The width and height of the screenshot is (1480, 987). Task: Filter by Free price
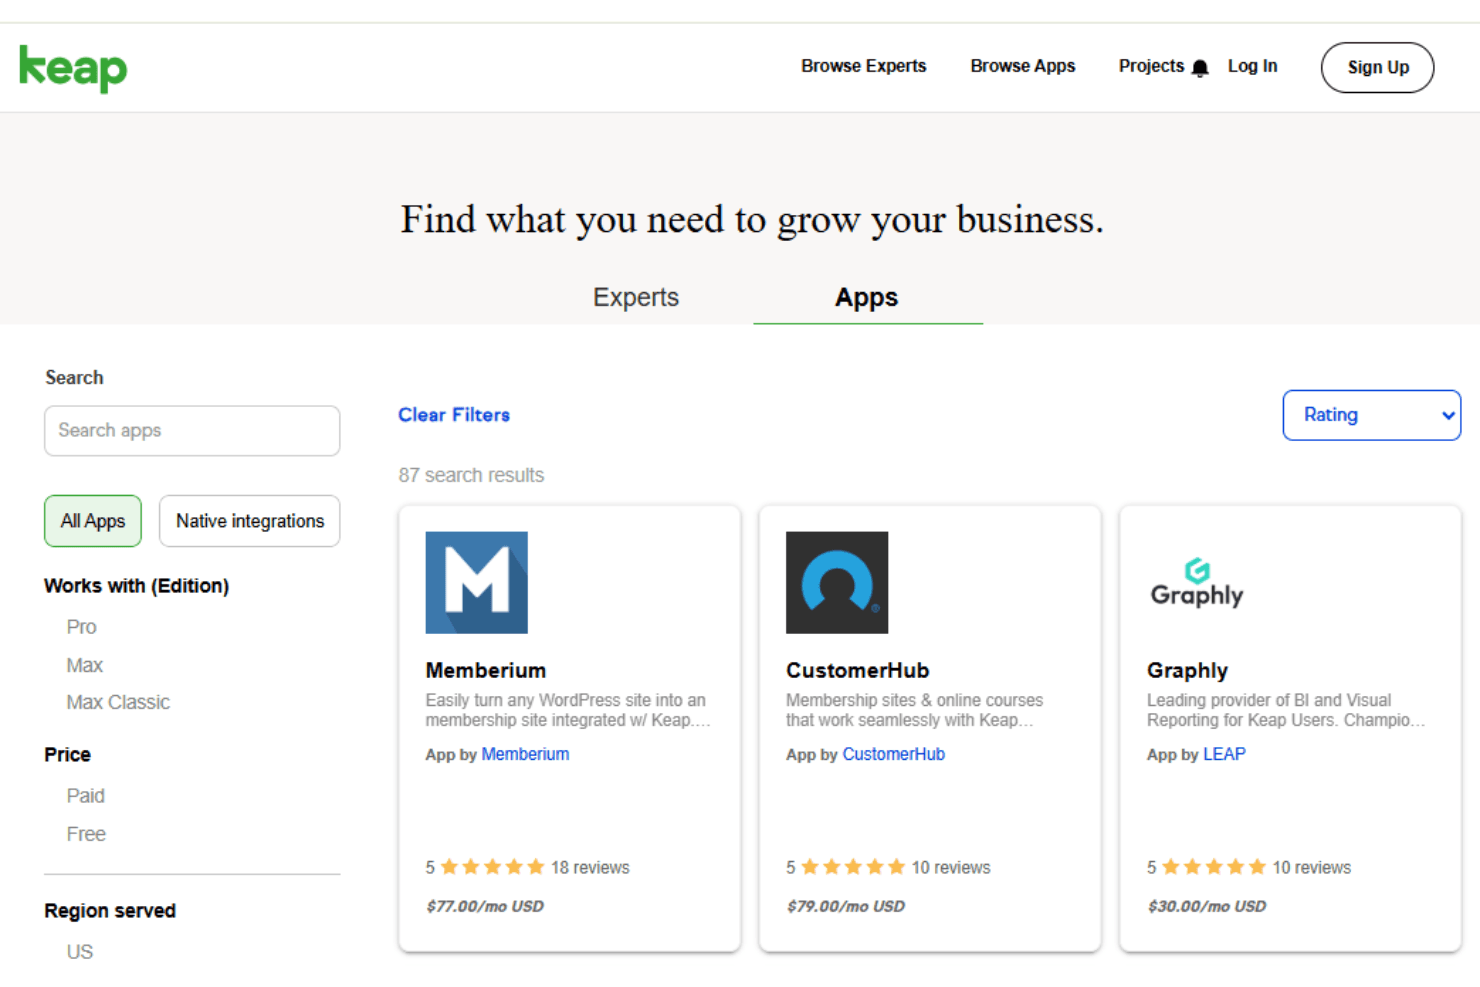pos(86,834)
